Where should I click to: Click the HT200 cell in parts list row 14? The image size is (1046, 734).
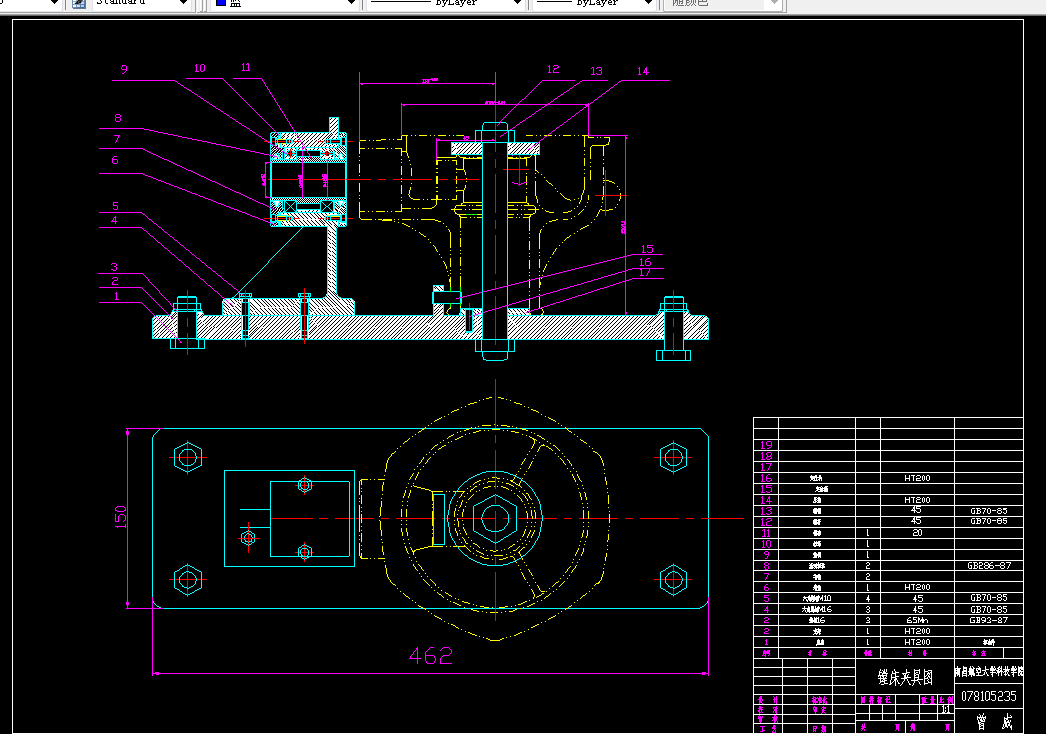[x=917, y=500]
